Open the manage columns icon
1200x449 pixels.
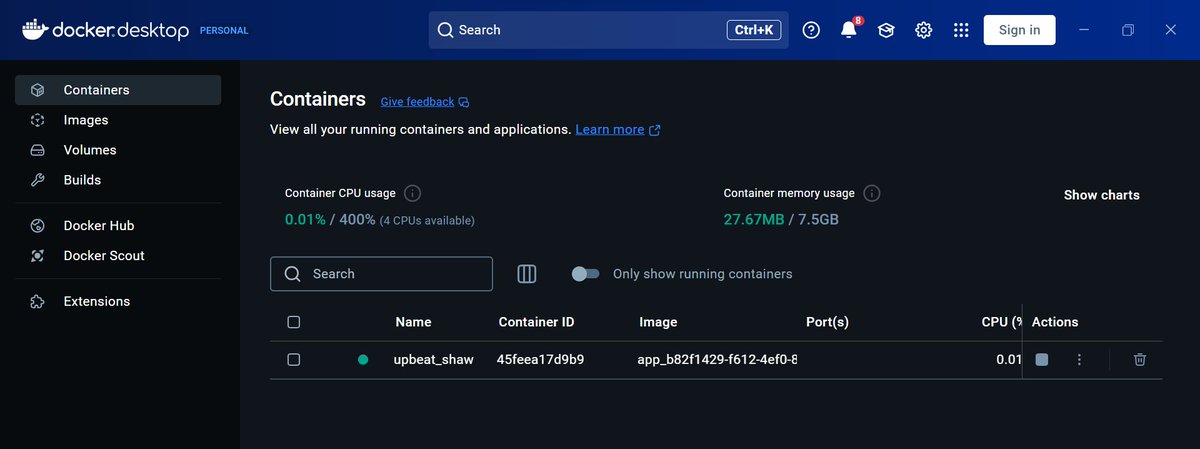(x=527, y=274)
